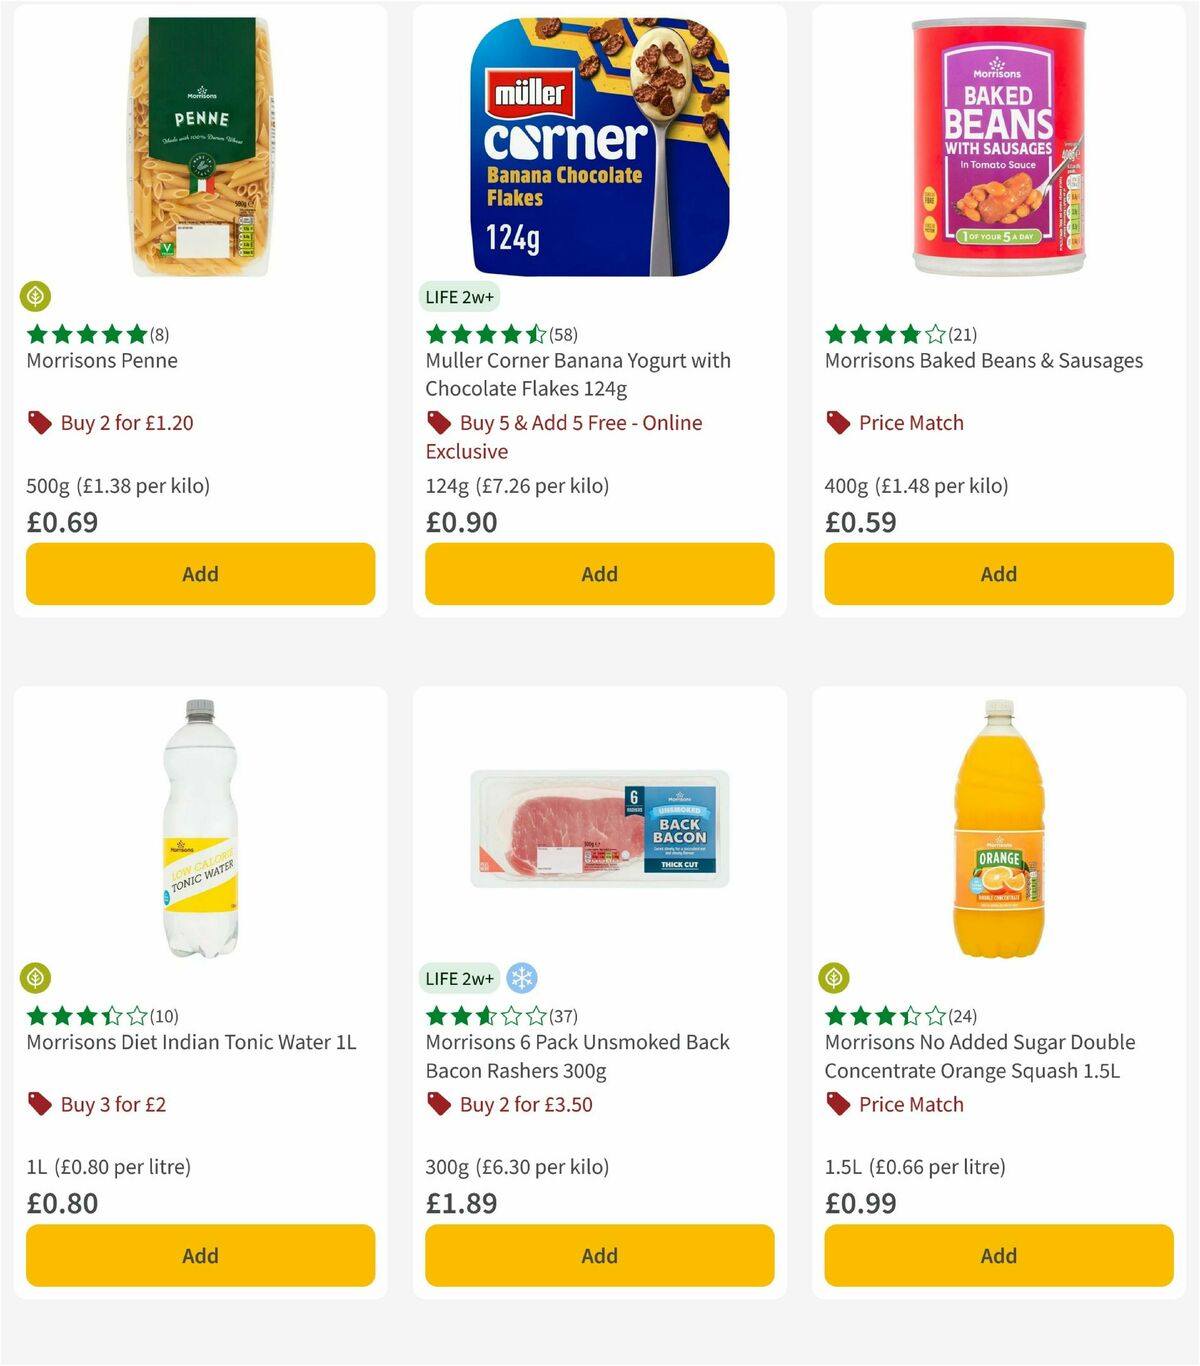Click the Price Match tag icon on Baked Beans & Sausages
1200x1366 pixels.
837,422
